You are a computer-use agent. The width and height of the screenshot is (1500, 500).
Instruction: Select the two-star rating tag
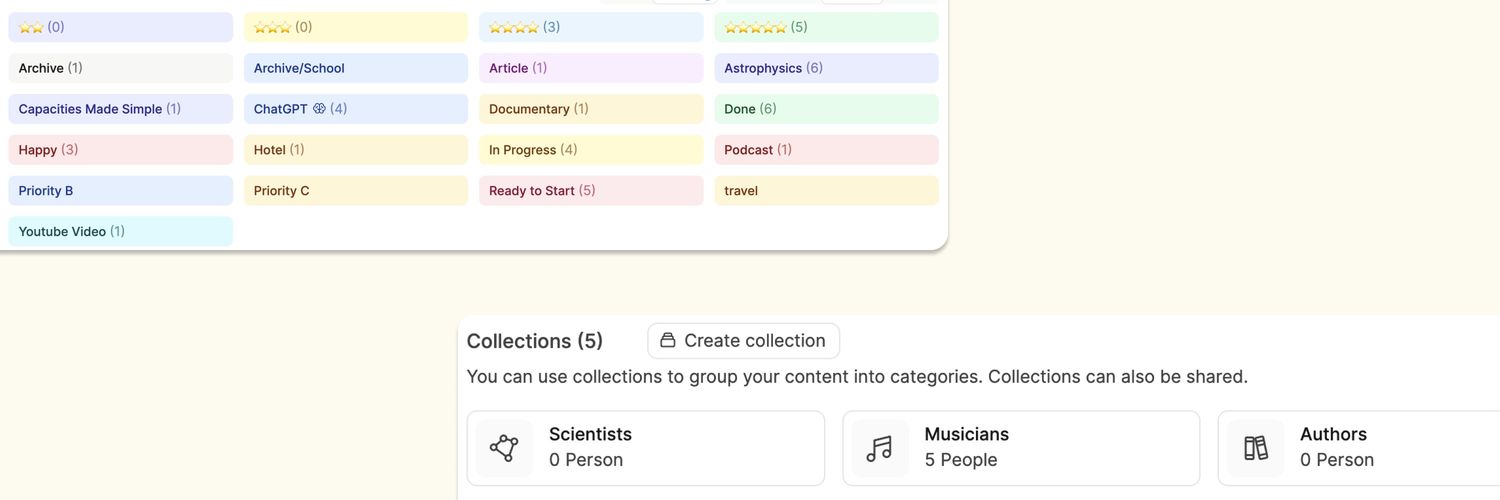pyautogui.click(x=120, y=27)
